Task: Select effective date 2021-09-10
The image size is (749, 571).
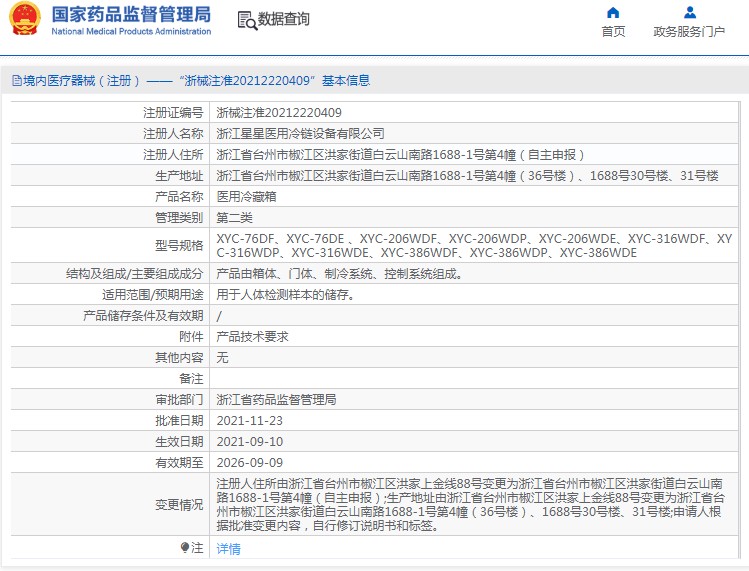Action: tap(249, 442)
